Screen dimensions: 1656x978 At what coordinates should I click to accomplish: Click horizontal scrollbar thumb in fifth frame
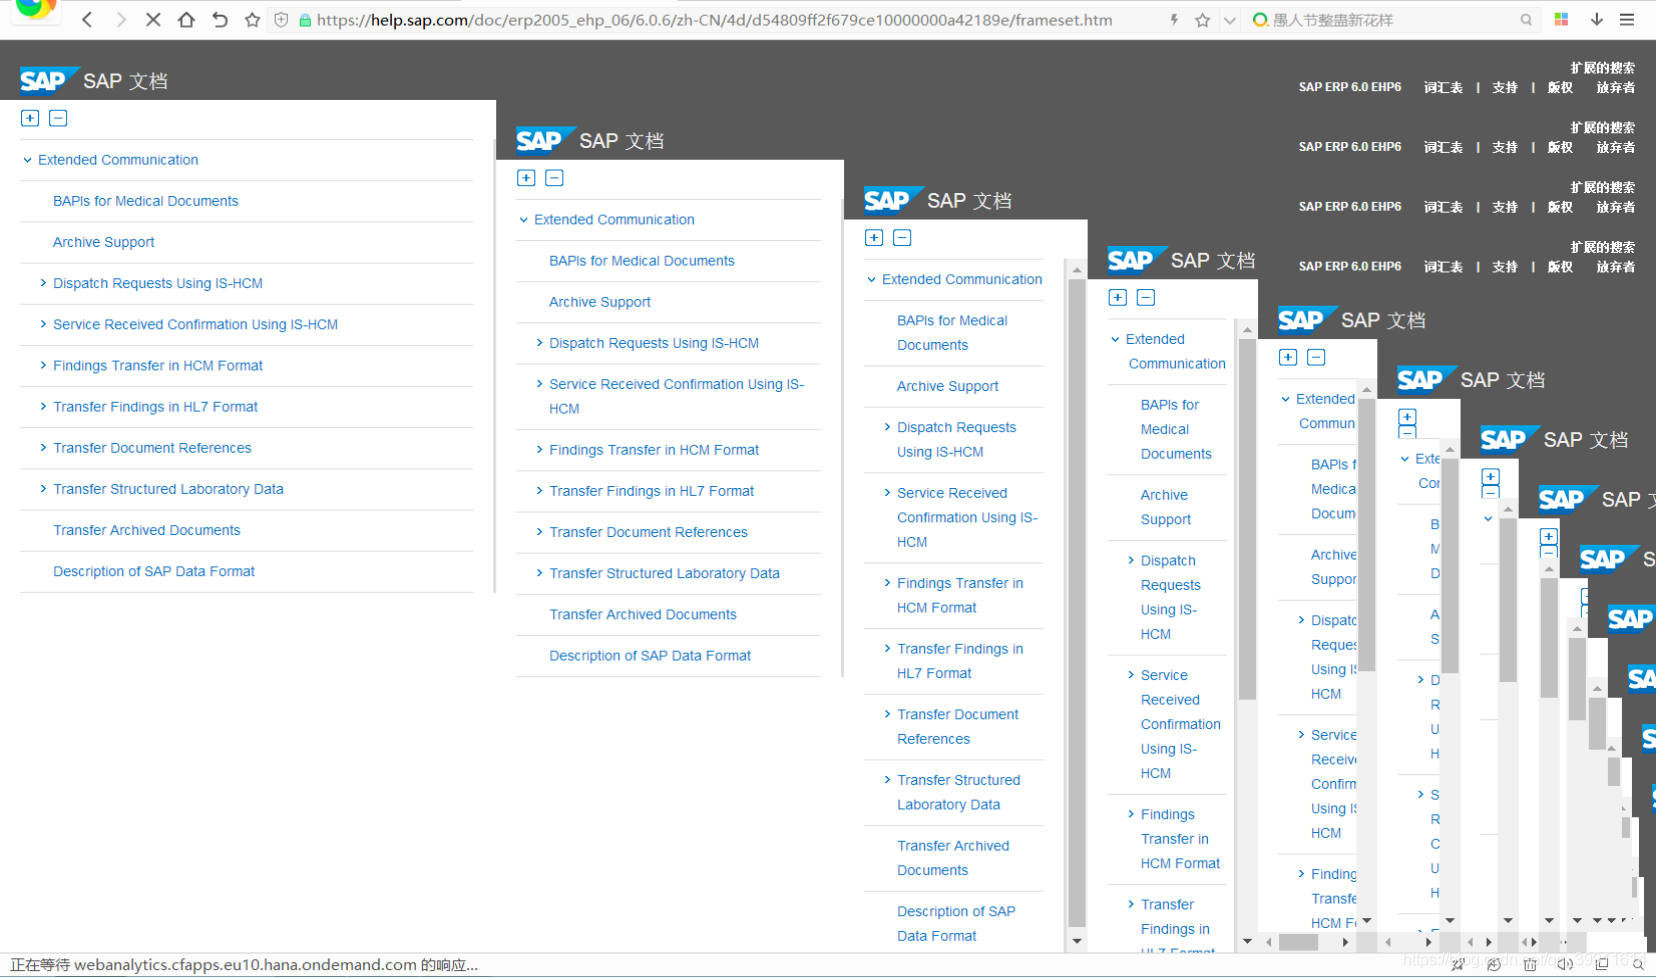pos(1299,942)
